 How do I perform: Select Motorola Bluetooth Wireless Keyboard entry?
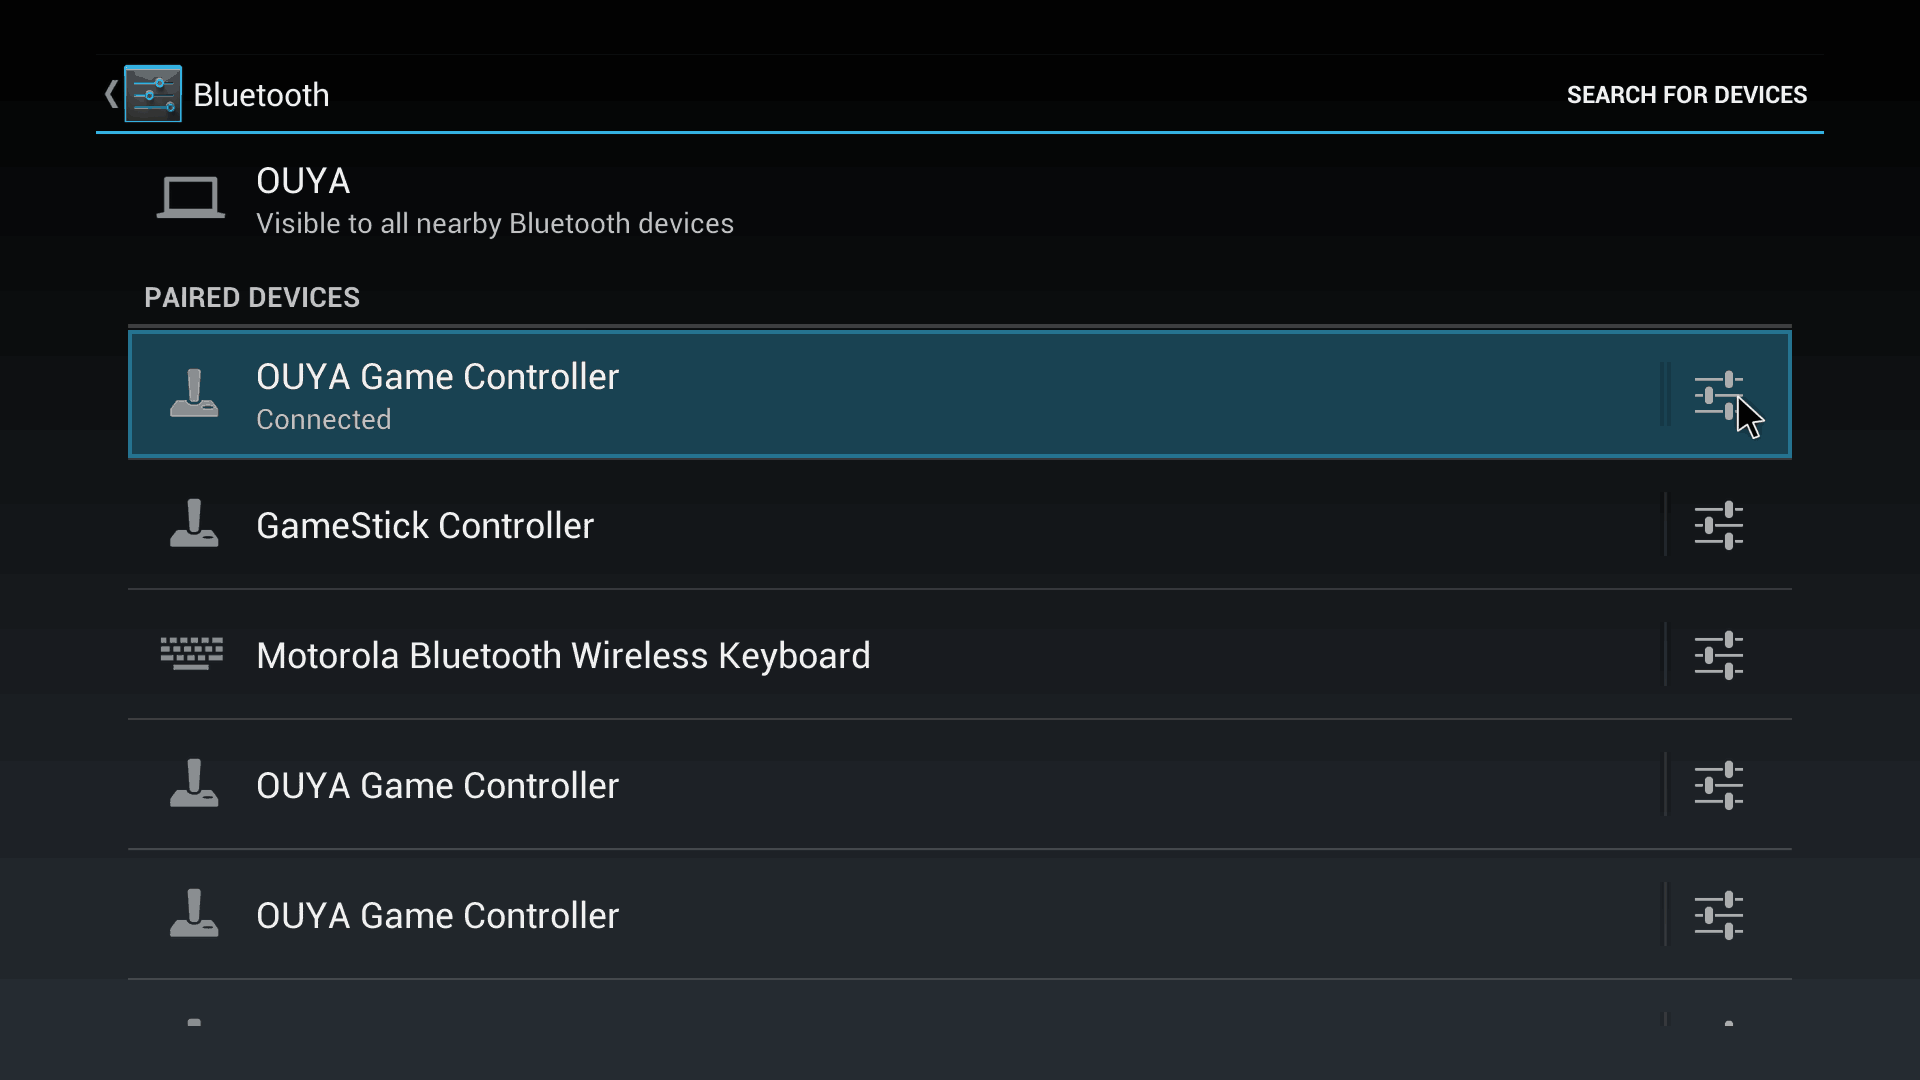[x=894, y=655]
